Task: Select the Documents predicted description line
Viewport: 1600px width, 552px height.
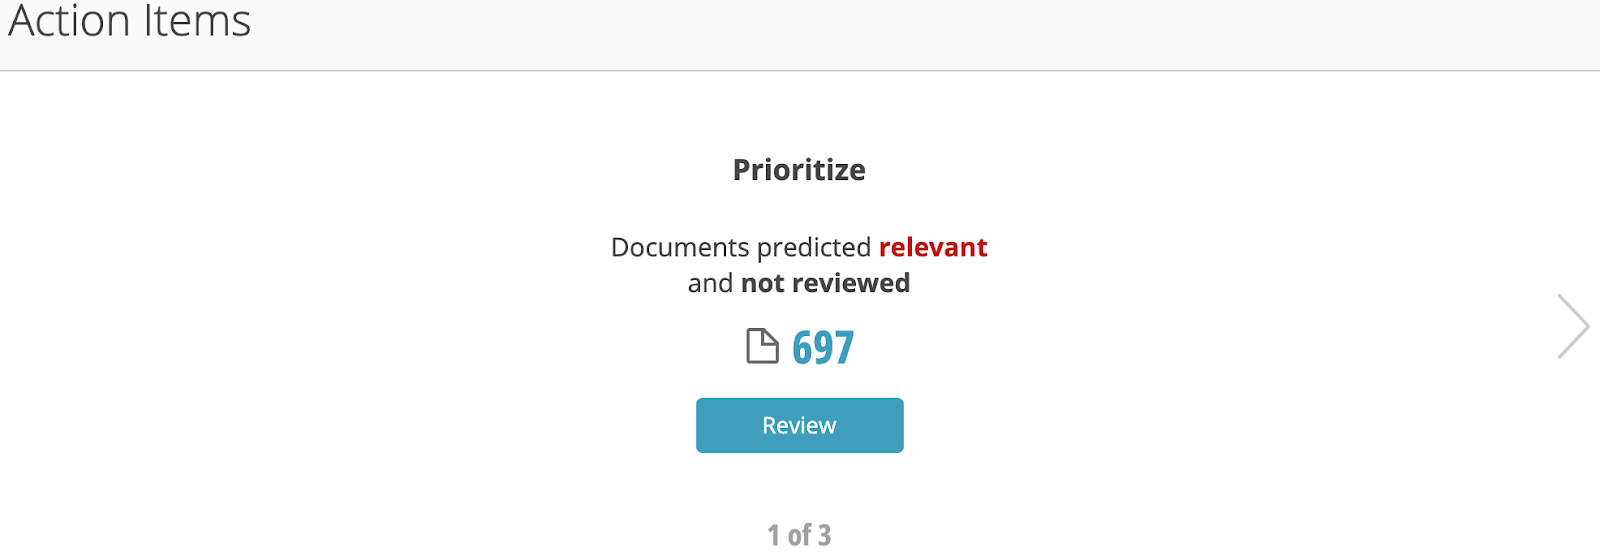Action: (799, 247)
